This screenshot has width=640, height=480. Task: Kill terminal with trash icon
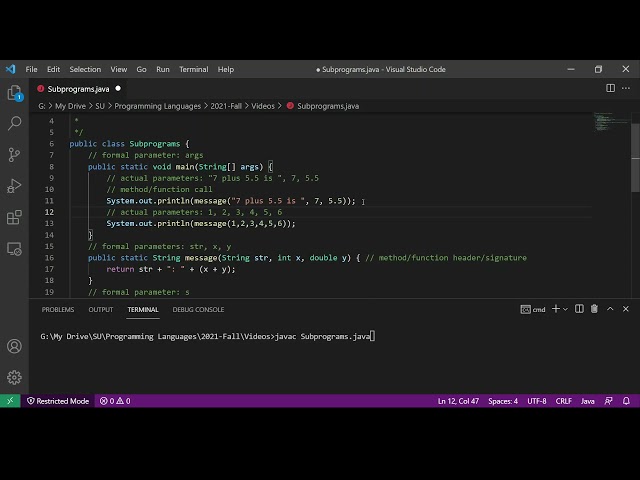(594, 309)
